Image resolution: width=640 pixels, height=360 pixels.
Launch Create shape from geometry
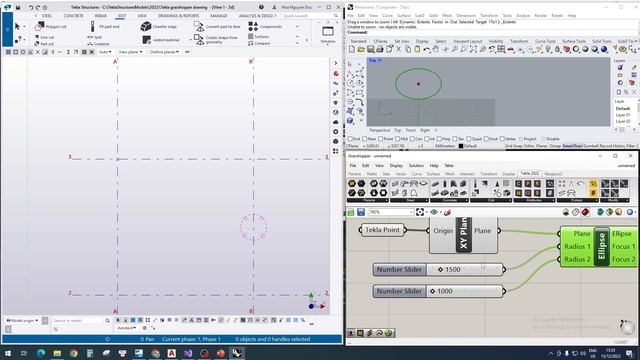[216, 40]
